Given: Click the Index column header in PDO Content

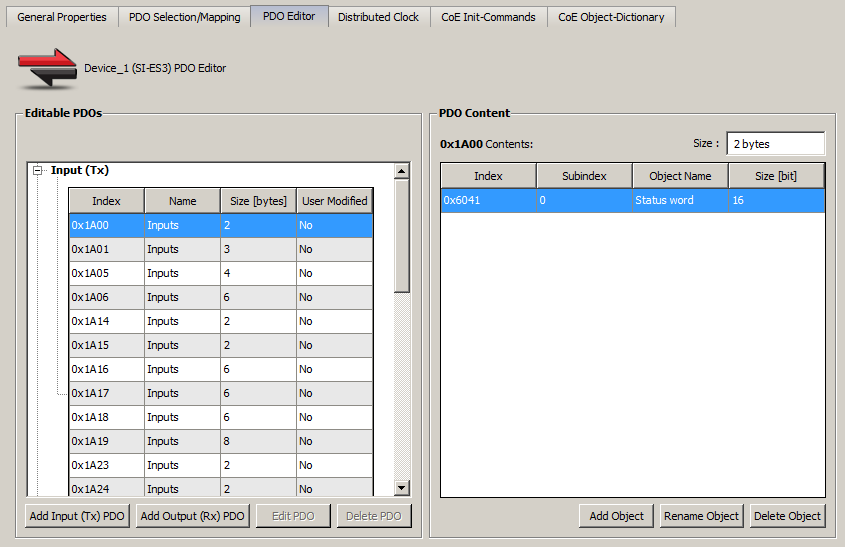Looking at the screenshot, I should [488, 176].
